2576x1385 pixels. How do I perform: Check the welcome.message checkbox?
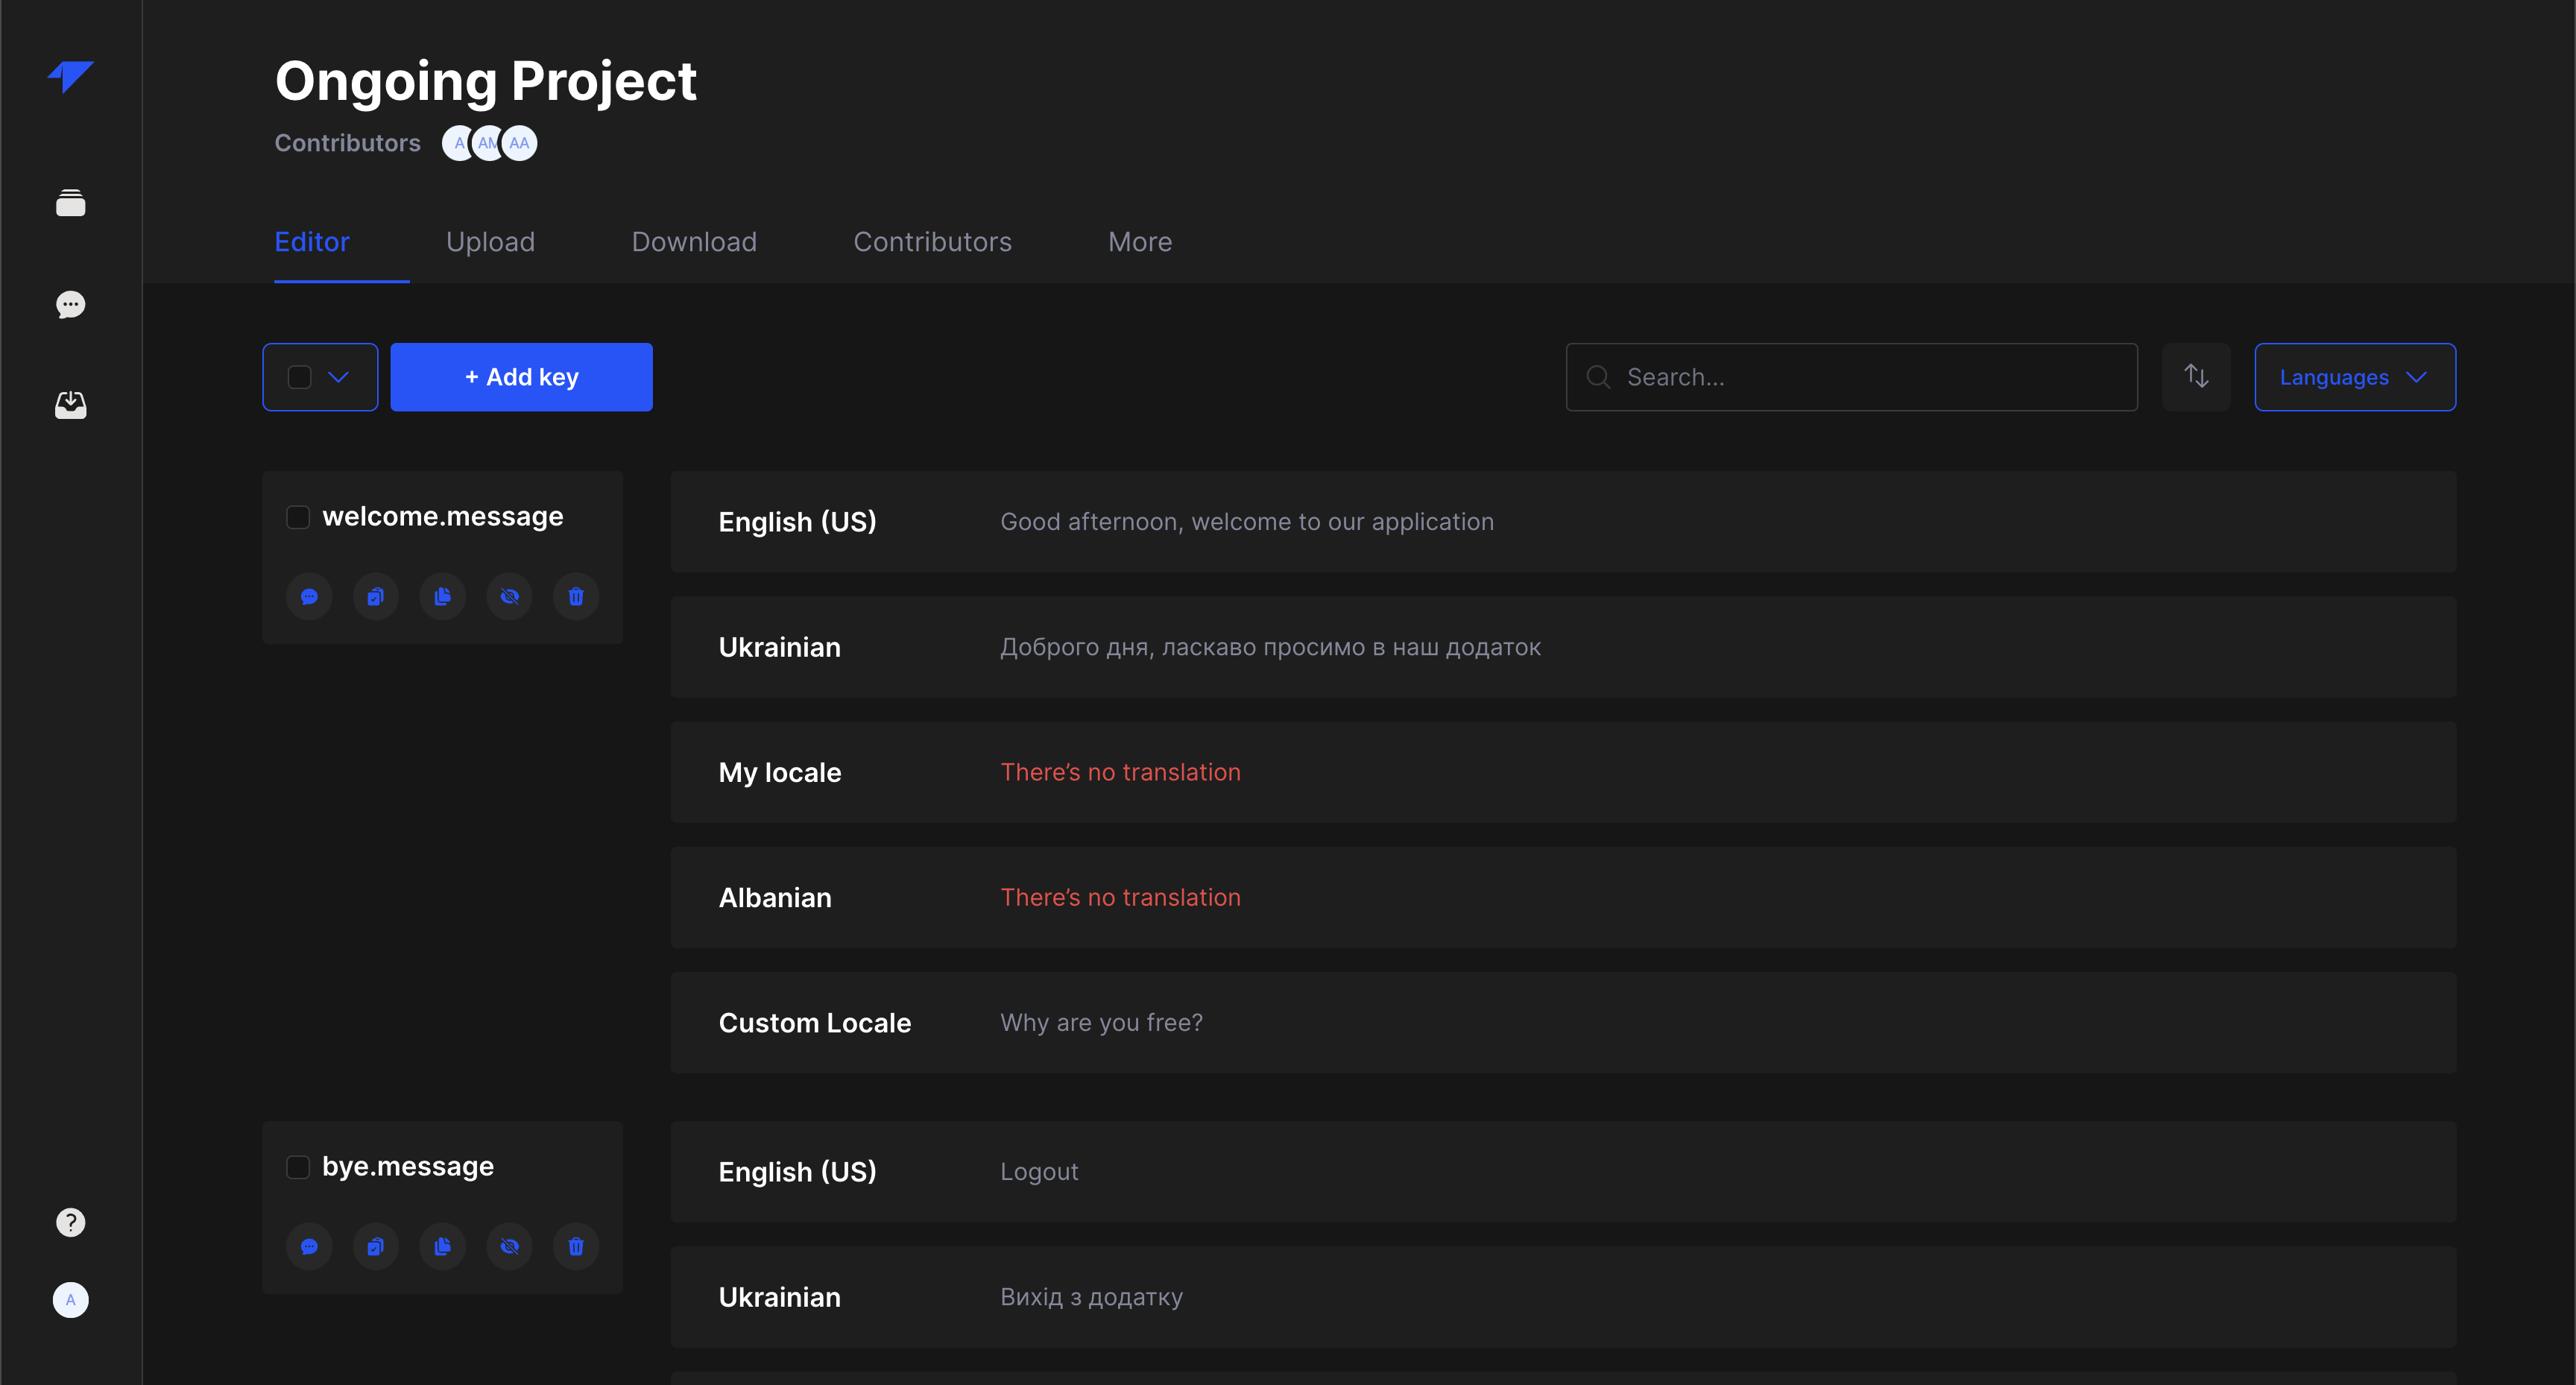[298, 517]
